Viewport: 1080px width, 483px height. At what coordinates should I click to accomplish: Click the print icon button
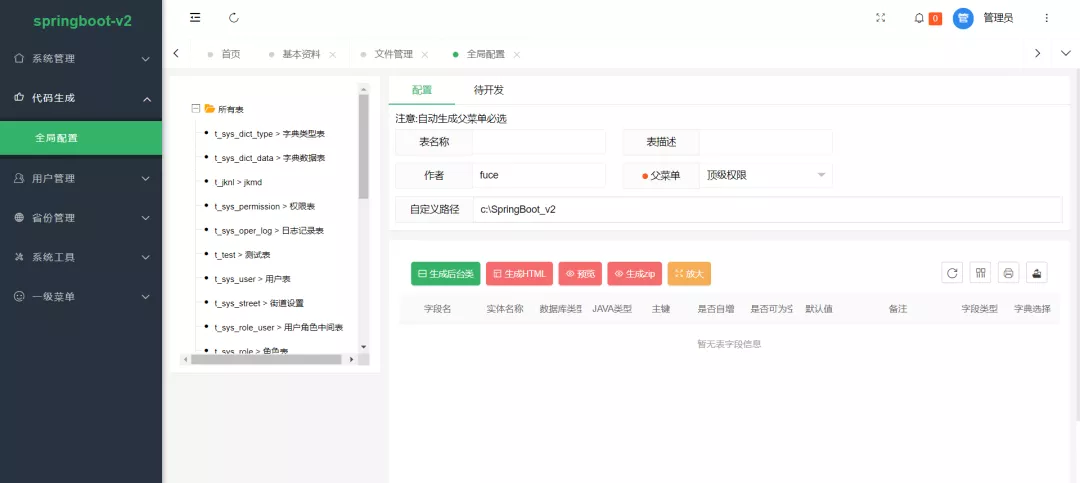click(1008, 273)
